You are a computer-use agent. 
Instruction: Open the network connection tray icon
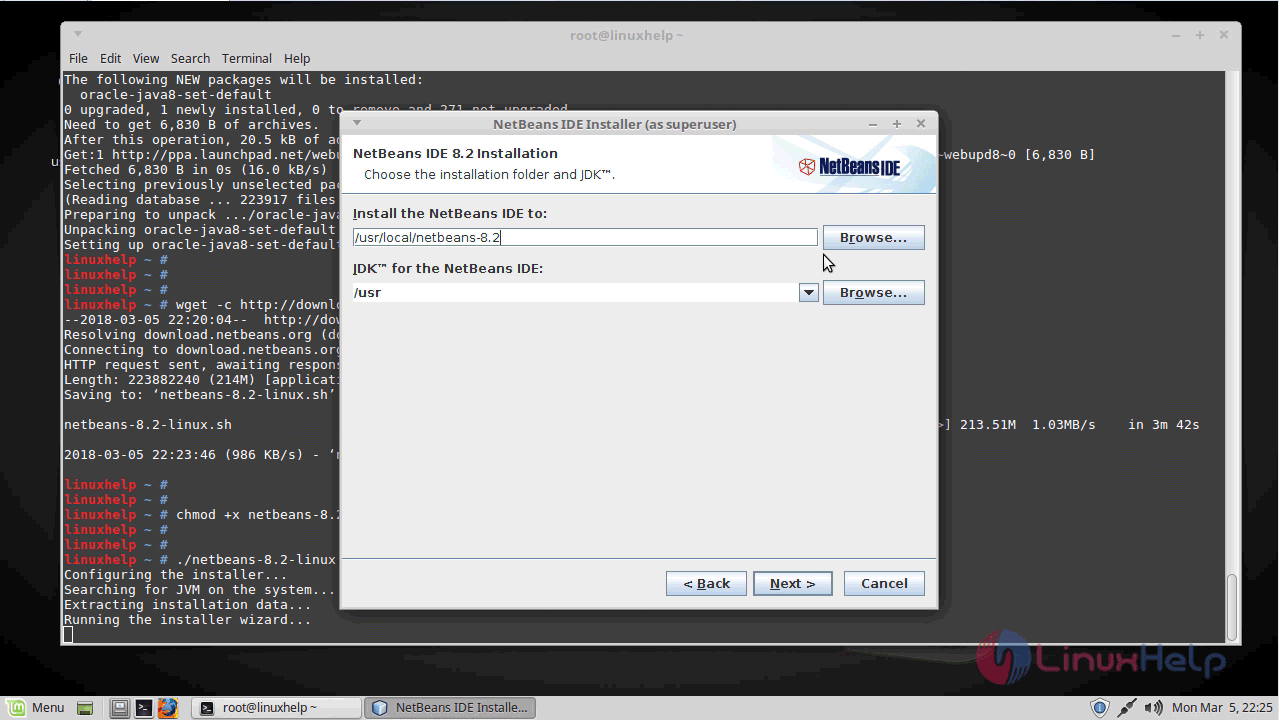tap(1127, 708)
